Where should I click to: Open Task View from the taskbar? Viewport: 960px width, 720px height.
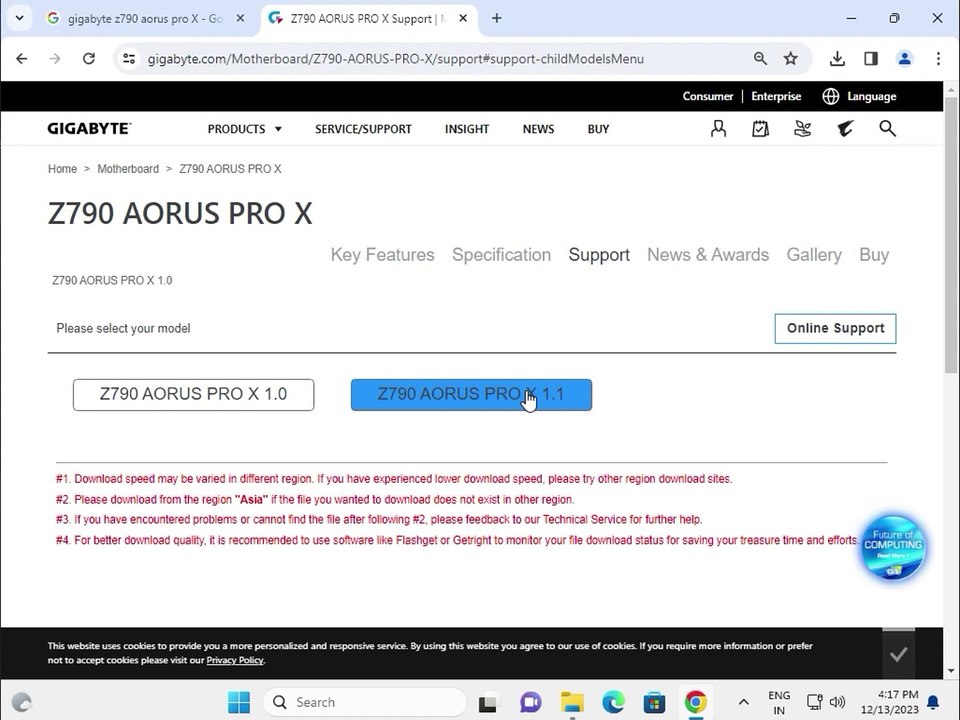488,702
